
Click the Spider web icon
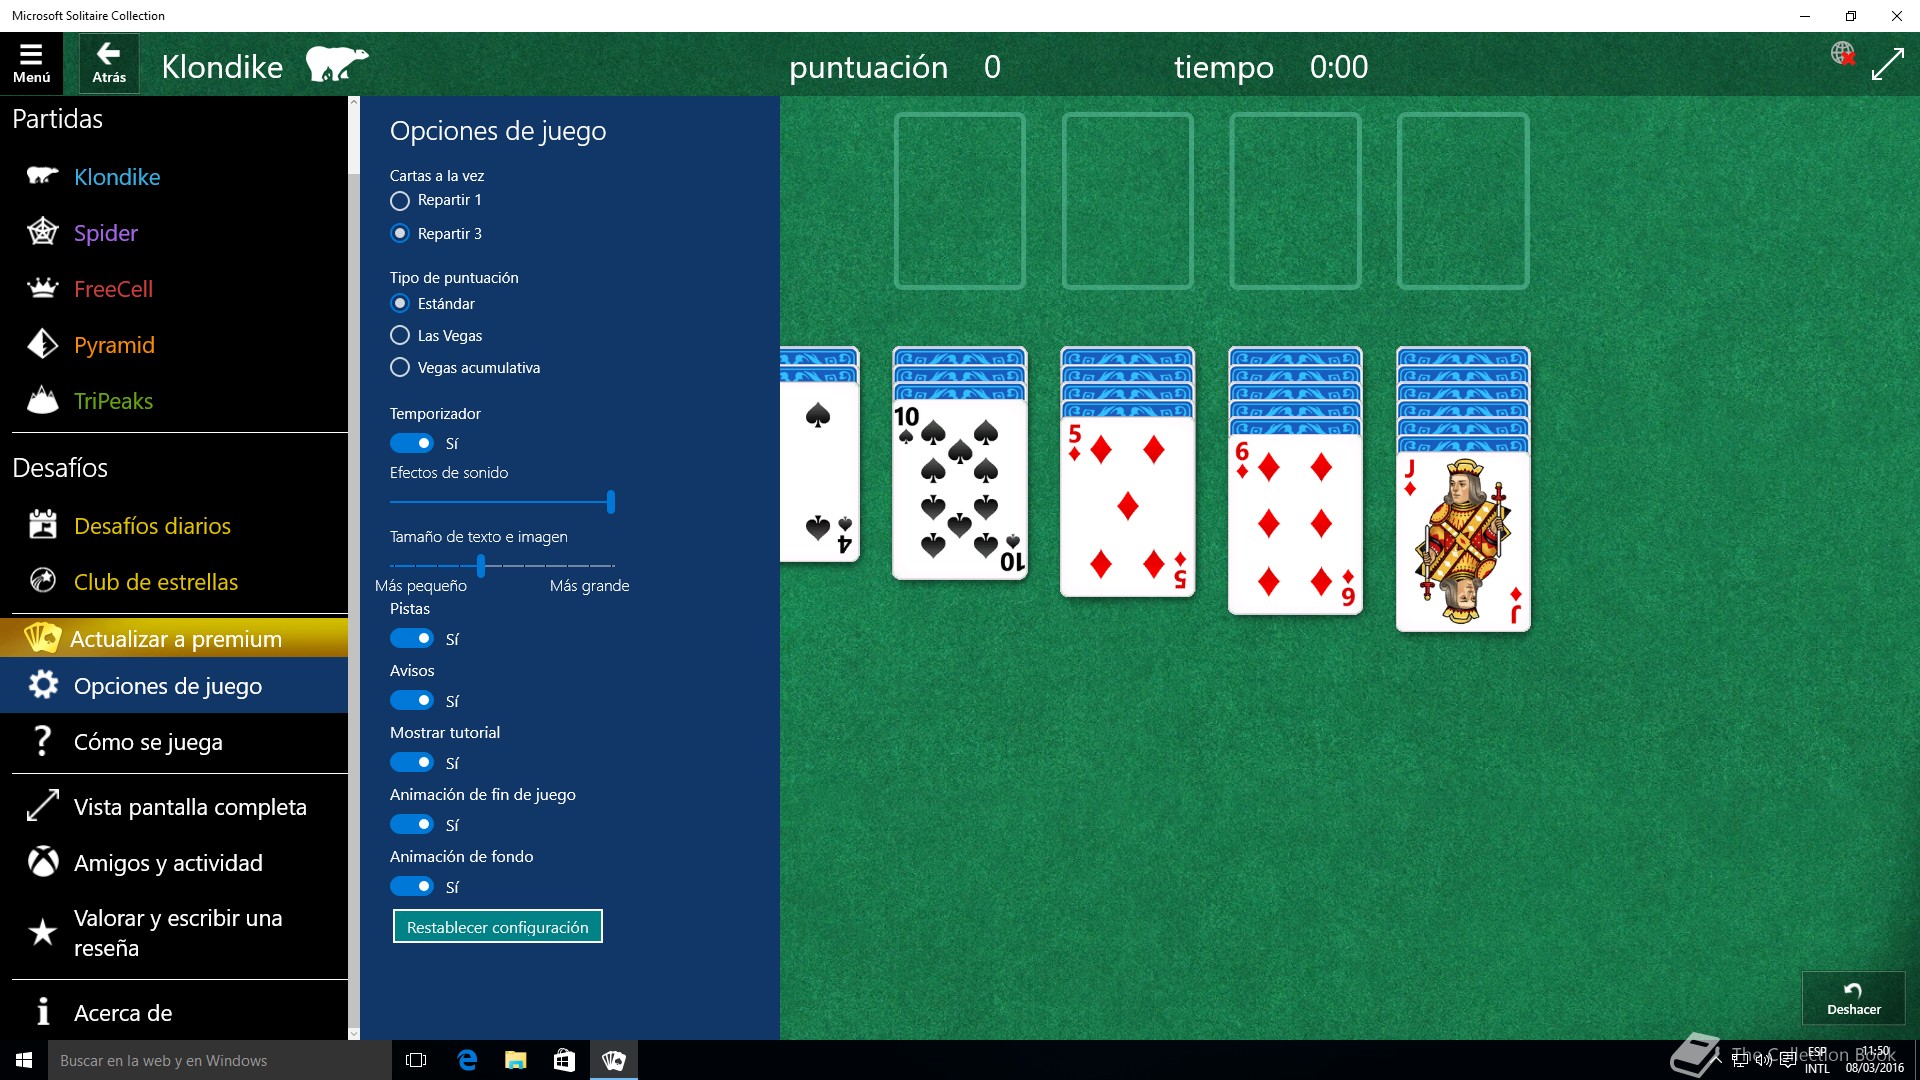pos(42,232)
